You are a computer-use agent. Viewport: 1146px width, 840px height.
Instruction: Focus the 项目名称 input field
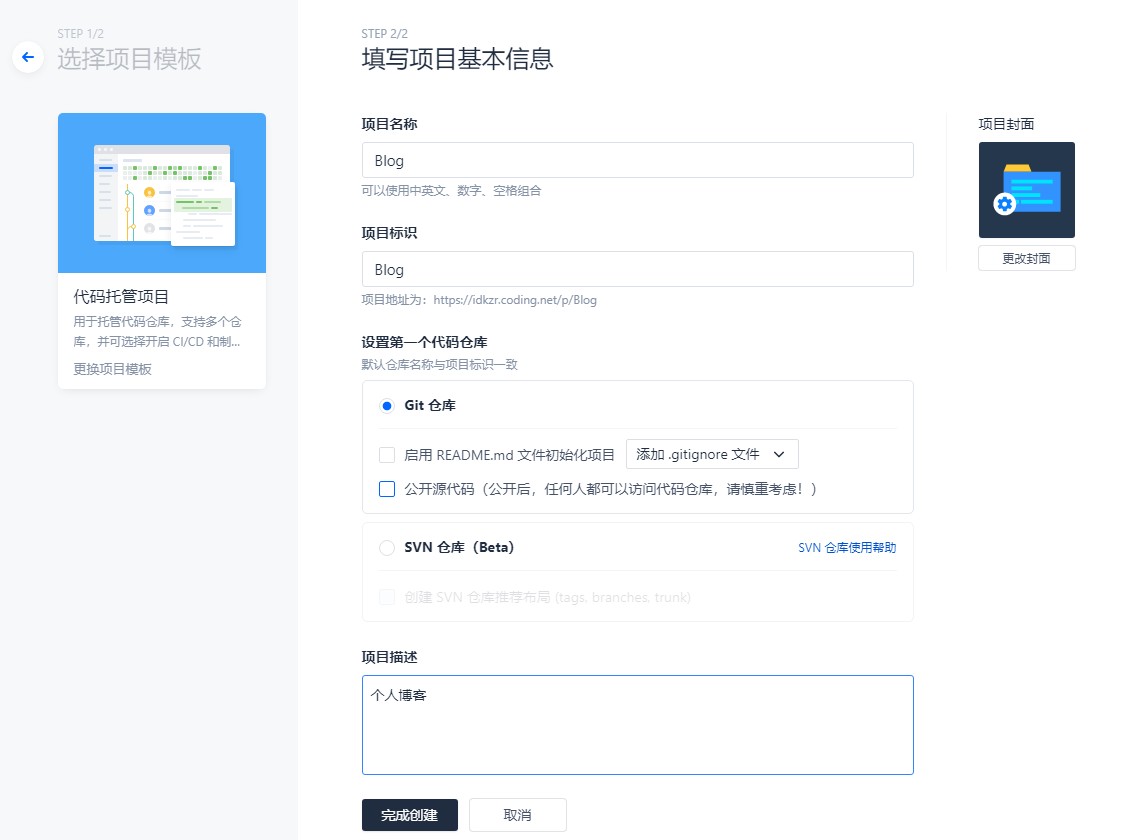pos(637,160)
